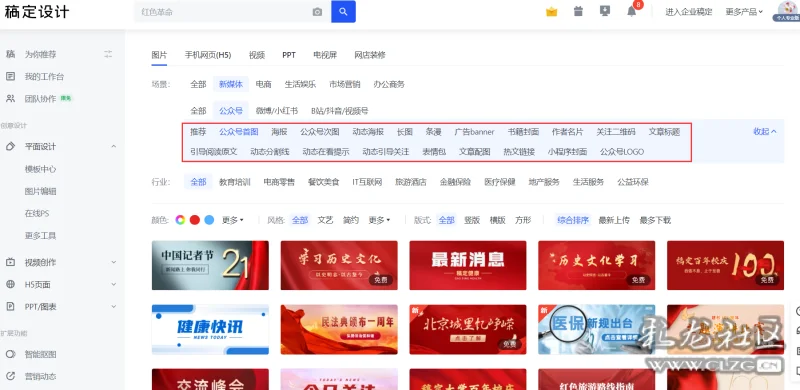This screenshot has height=390, width=800.
Task: Open the 更多 style dropdown
Action: pos(379,220)
